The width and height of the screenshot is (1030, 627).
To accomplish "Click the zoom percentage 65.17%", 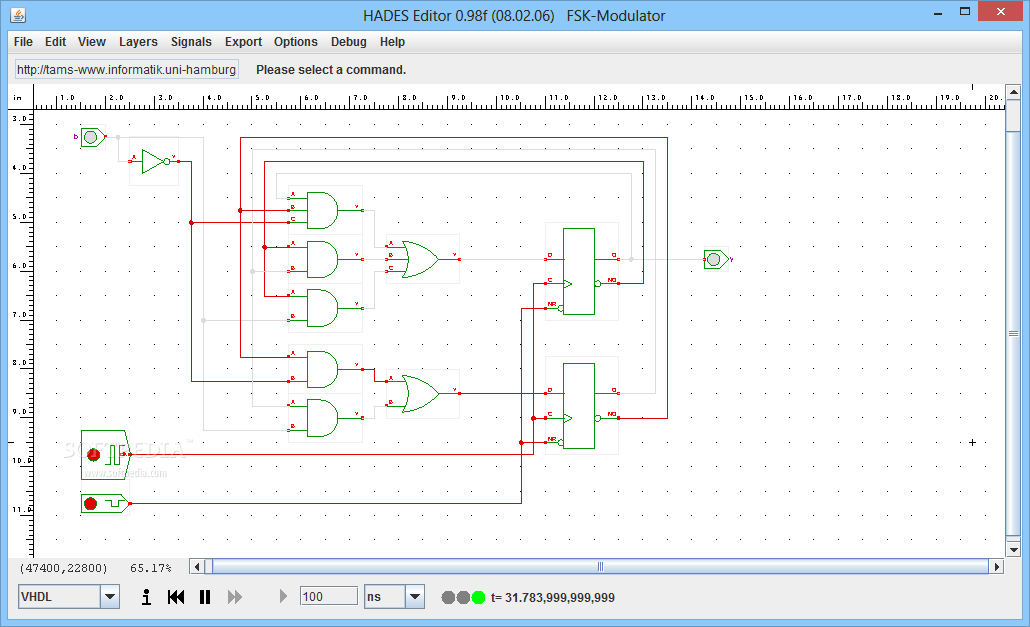I will click(150, 568).
